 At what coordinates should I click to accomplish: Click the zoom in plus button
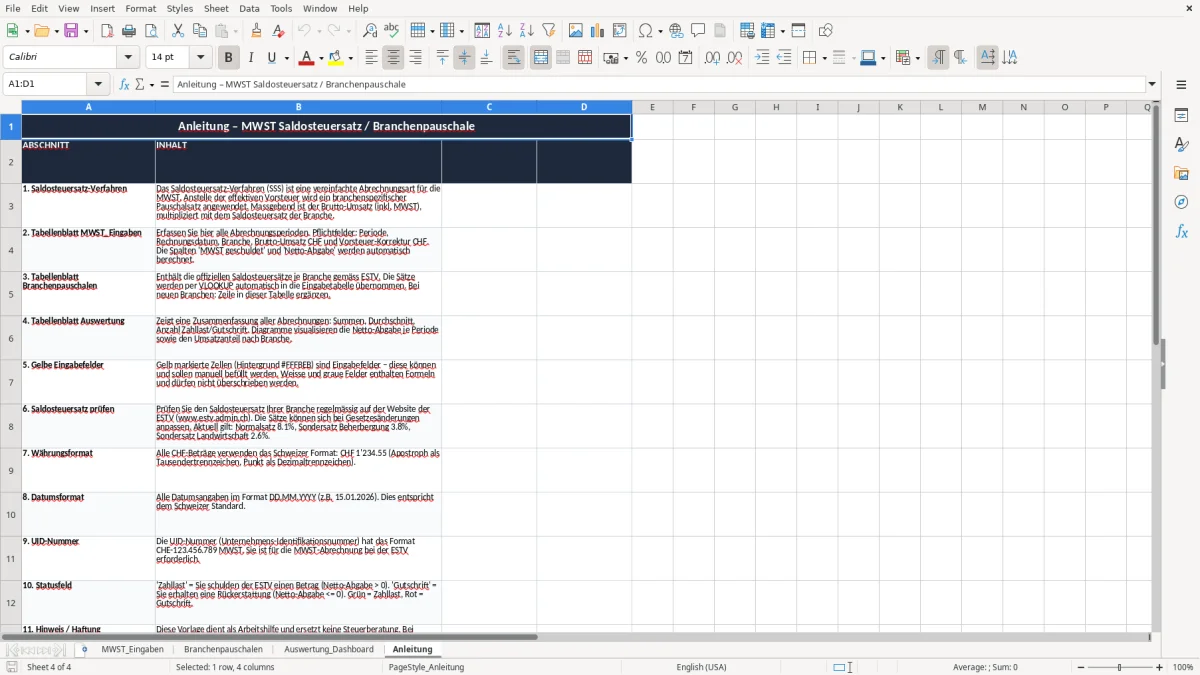[1160, 667]
